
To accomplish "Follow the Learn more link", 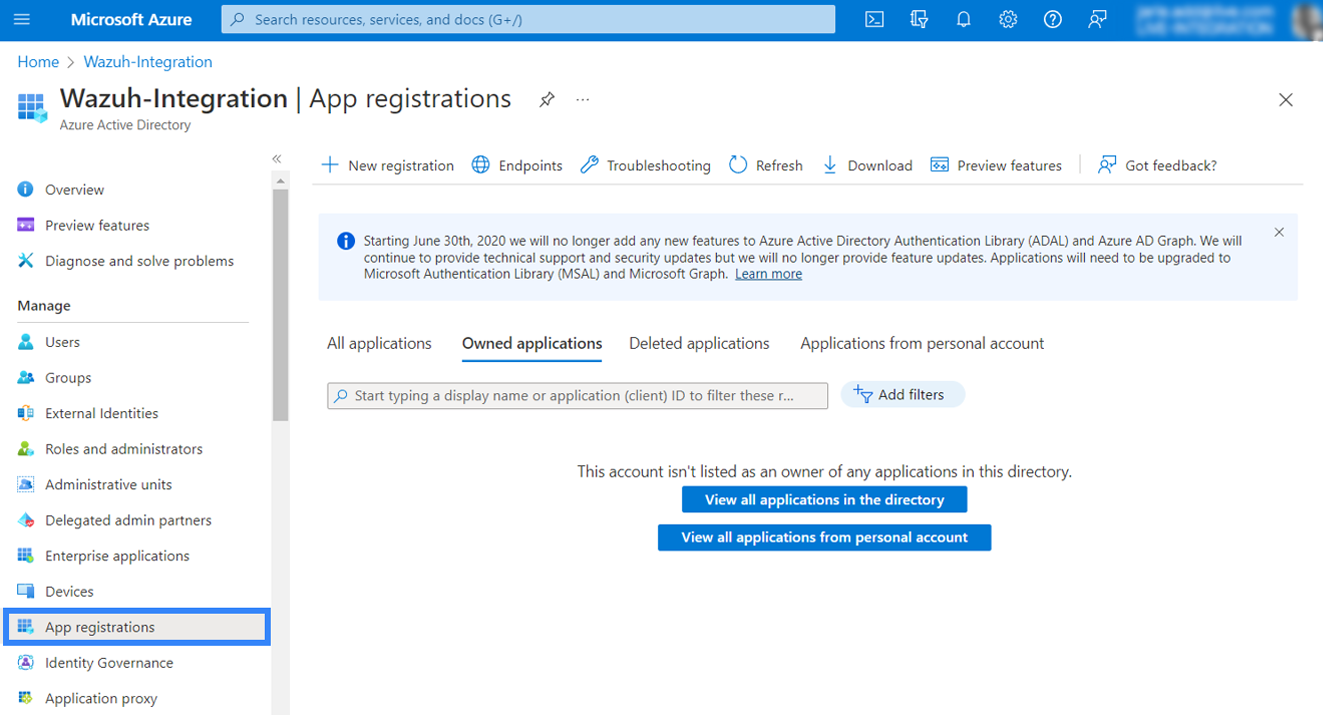I will pyautogui.click(x=768, y=274).
